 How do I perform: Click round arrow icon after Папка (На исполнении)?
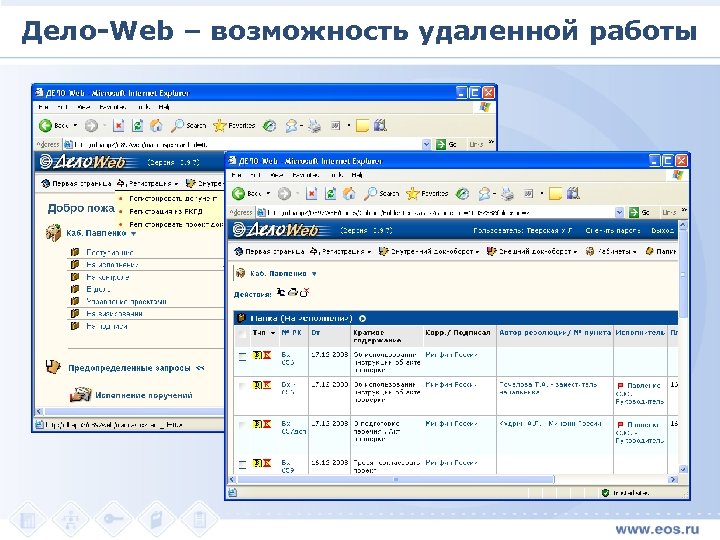coord(362,318)
